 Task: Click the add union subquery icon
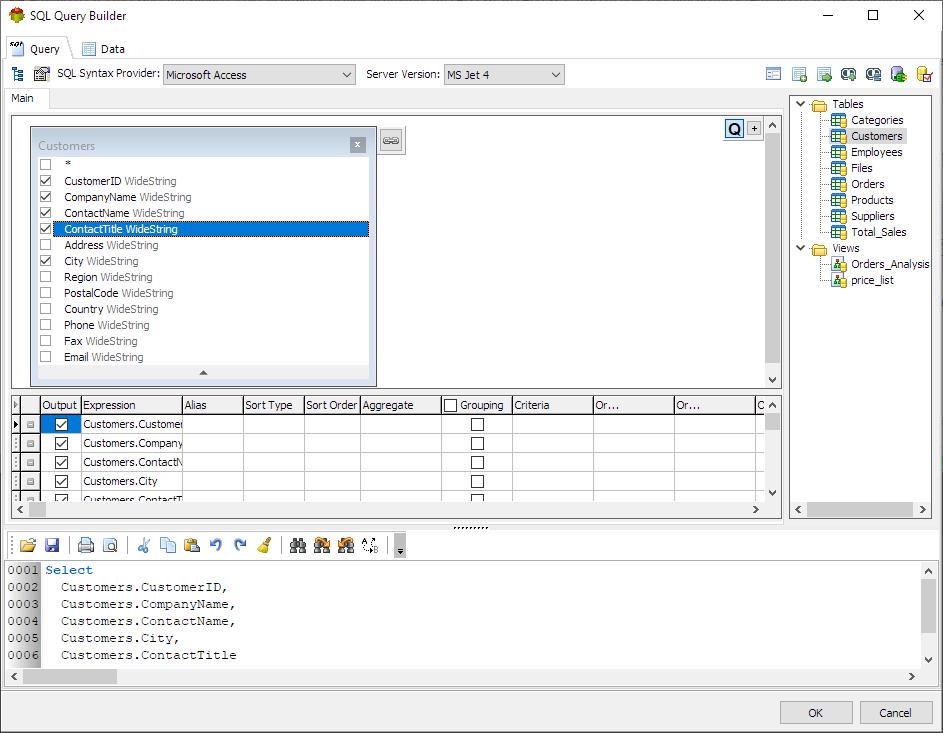[x=849, y=74]
